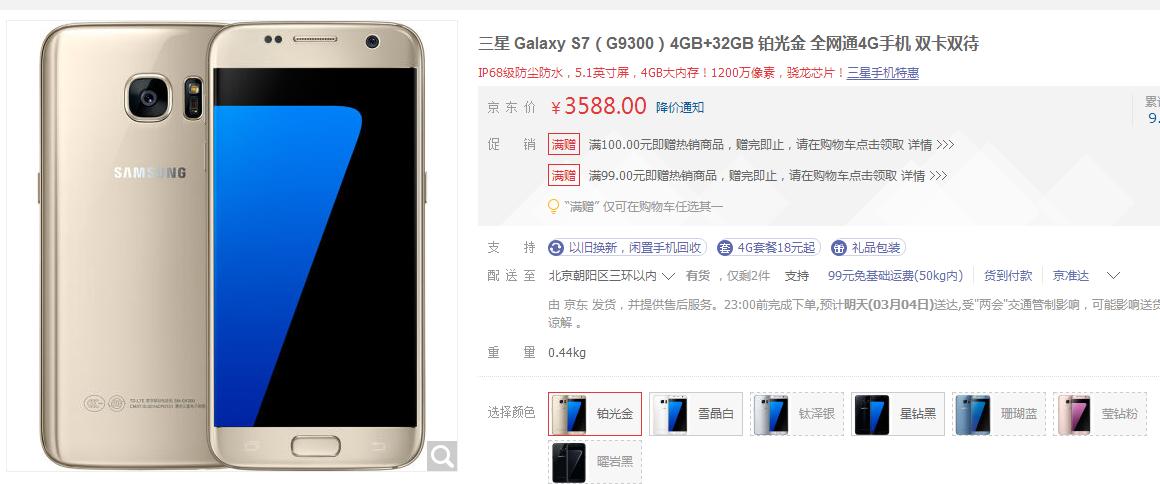Image resolution: width=1160 pixels, height=484 pixels.
Task: Click the first red 满赠 promotion tag
Action: (564, 144)
